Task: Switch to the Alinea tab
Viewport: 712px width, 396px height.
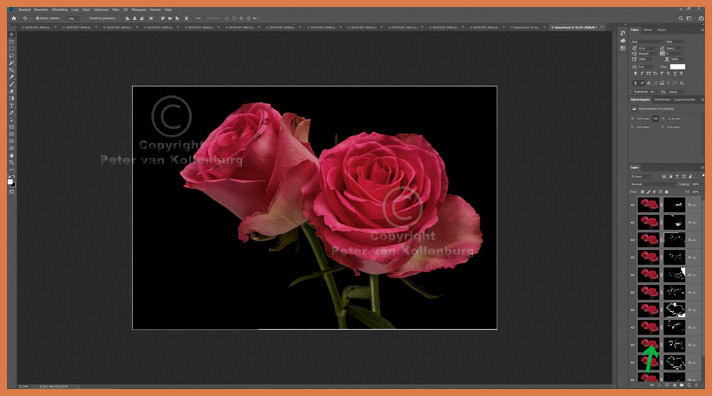Action: pyautogui.click(x=648, y=30)
